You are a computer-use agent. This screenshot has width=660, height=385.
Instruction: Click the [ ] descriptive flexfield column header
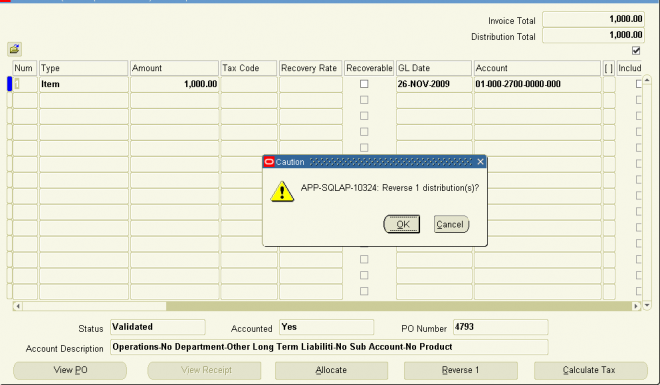(x=609, y=68)
